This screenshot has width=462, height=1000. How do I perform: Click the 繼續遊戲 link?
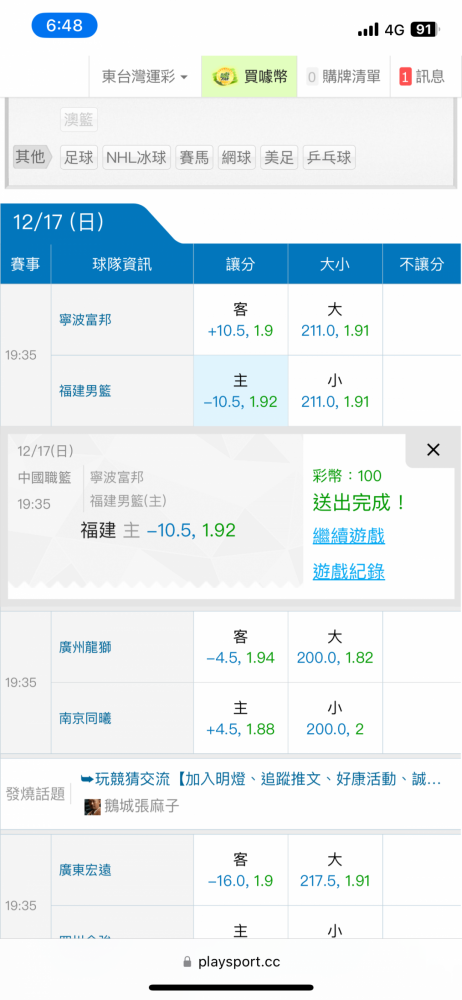point(348,536)
